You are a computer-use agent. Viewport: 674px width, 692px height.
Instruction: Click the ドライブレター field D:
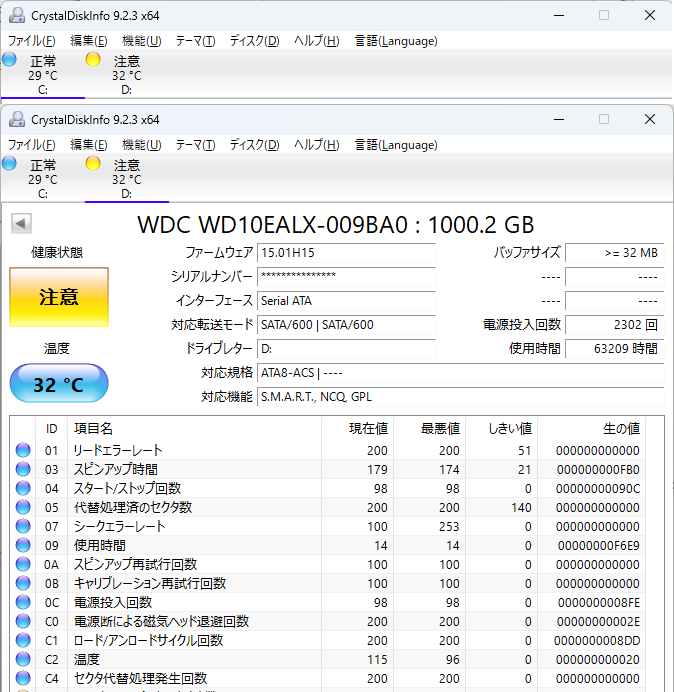click(x=346, y=349)
